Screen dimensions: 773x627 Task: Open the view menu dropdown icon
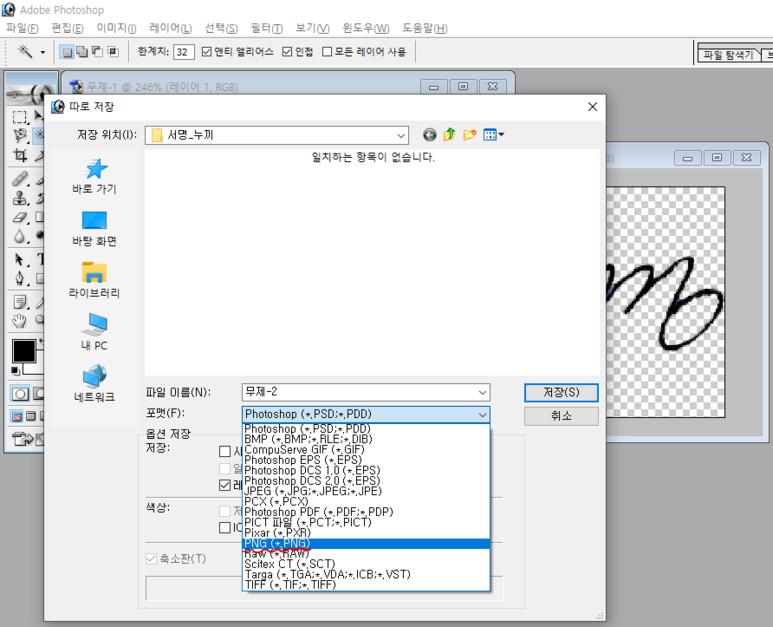pos(493,135)
